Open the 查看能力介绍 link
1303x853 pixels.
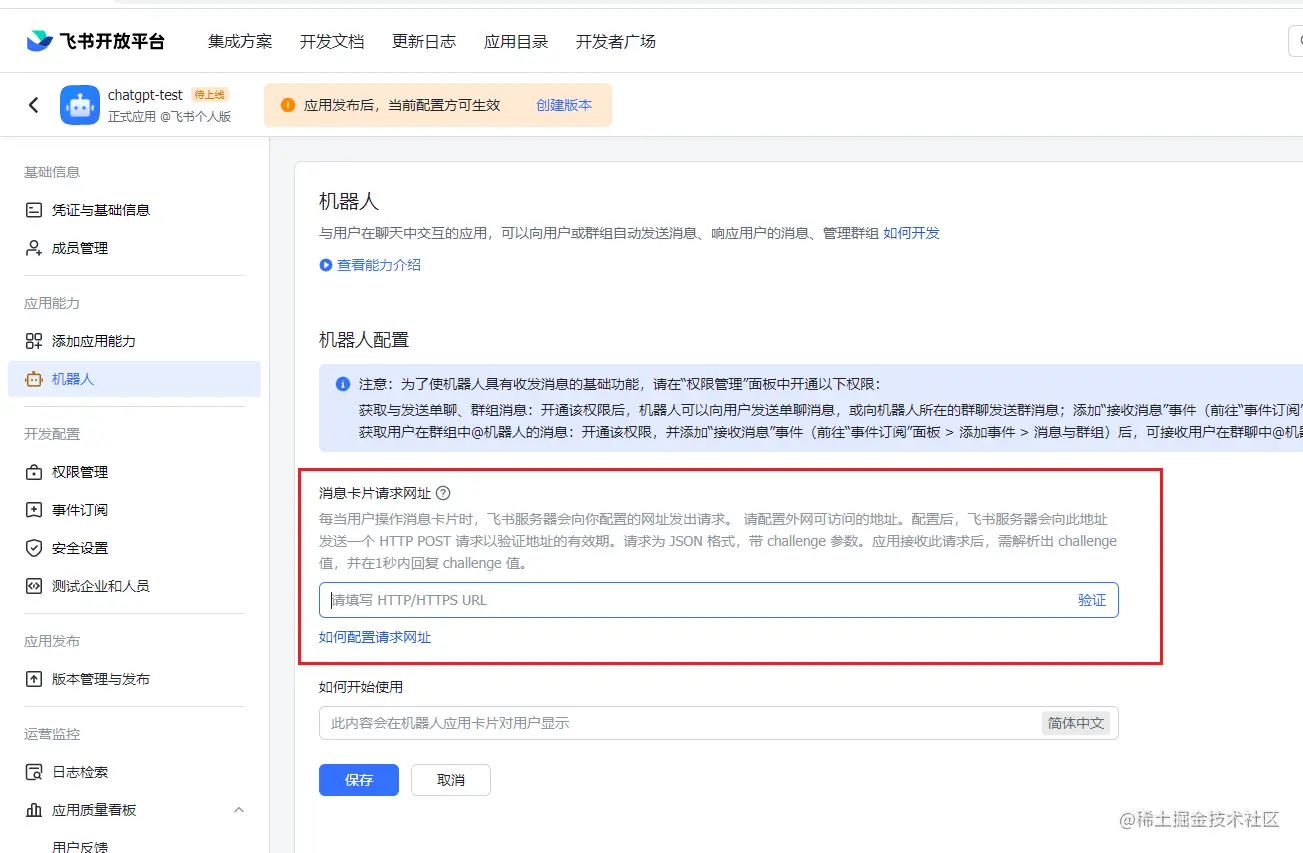[379, 265]
